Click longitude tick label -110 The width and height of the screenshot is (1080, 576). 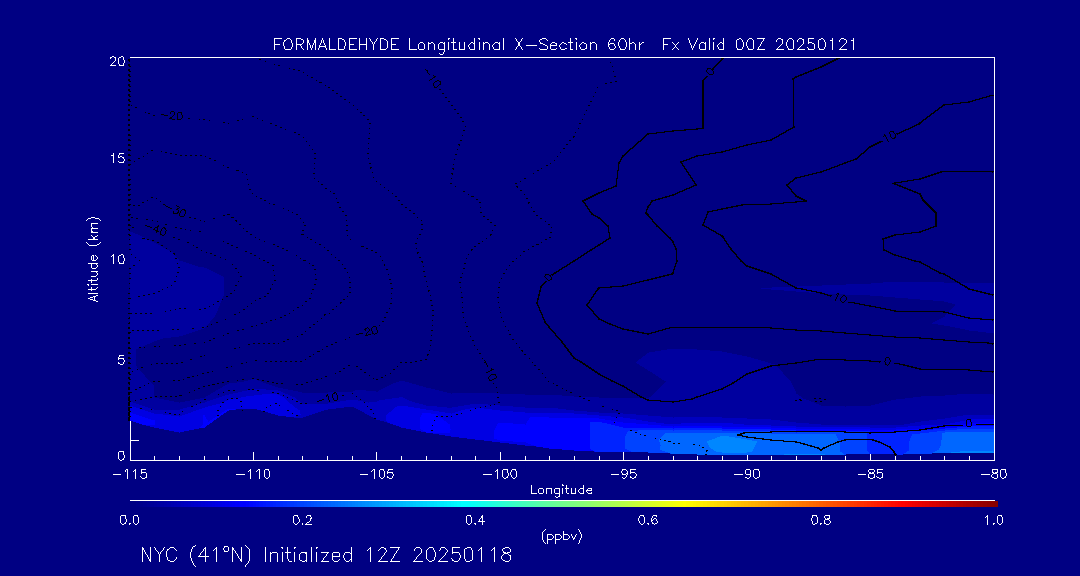[253, 475]
